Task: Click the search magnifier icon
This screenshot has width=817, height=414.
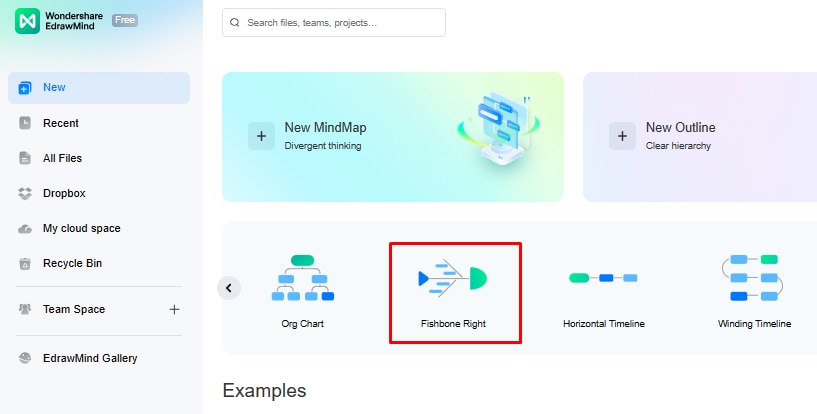Action: coord(235,22)
